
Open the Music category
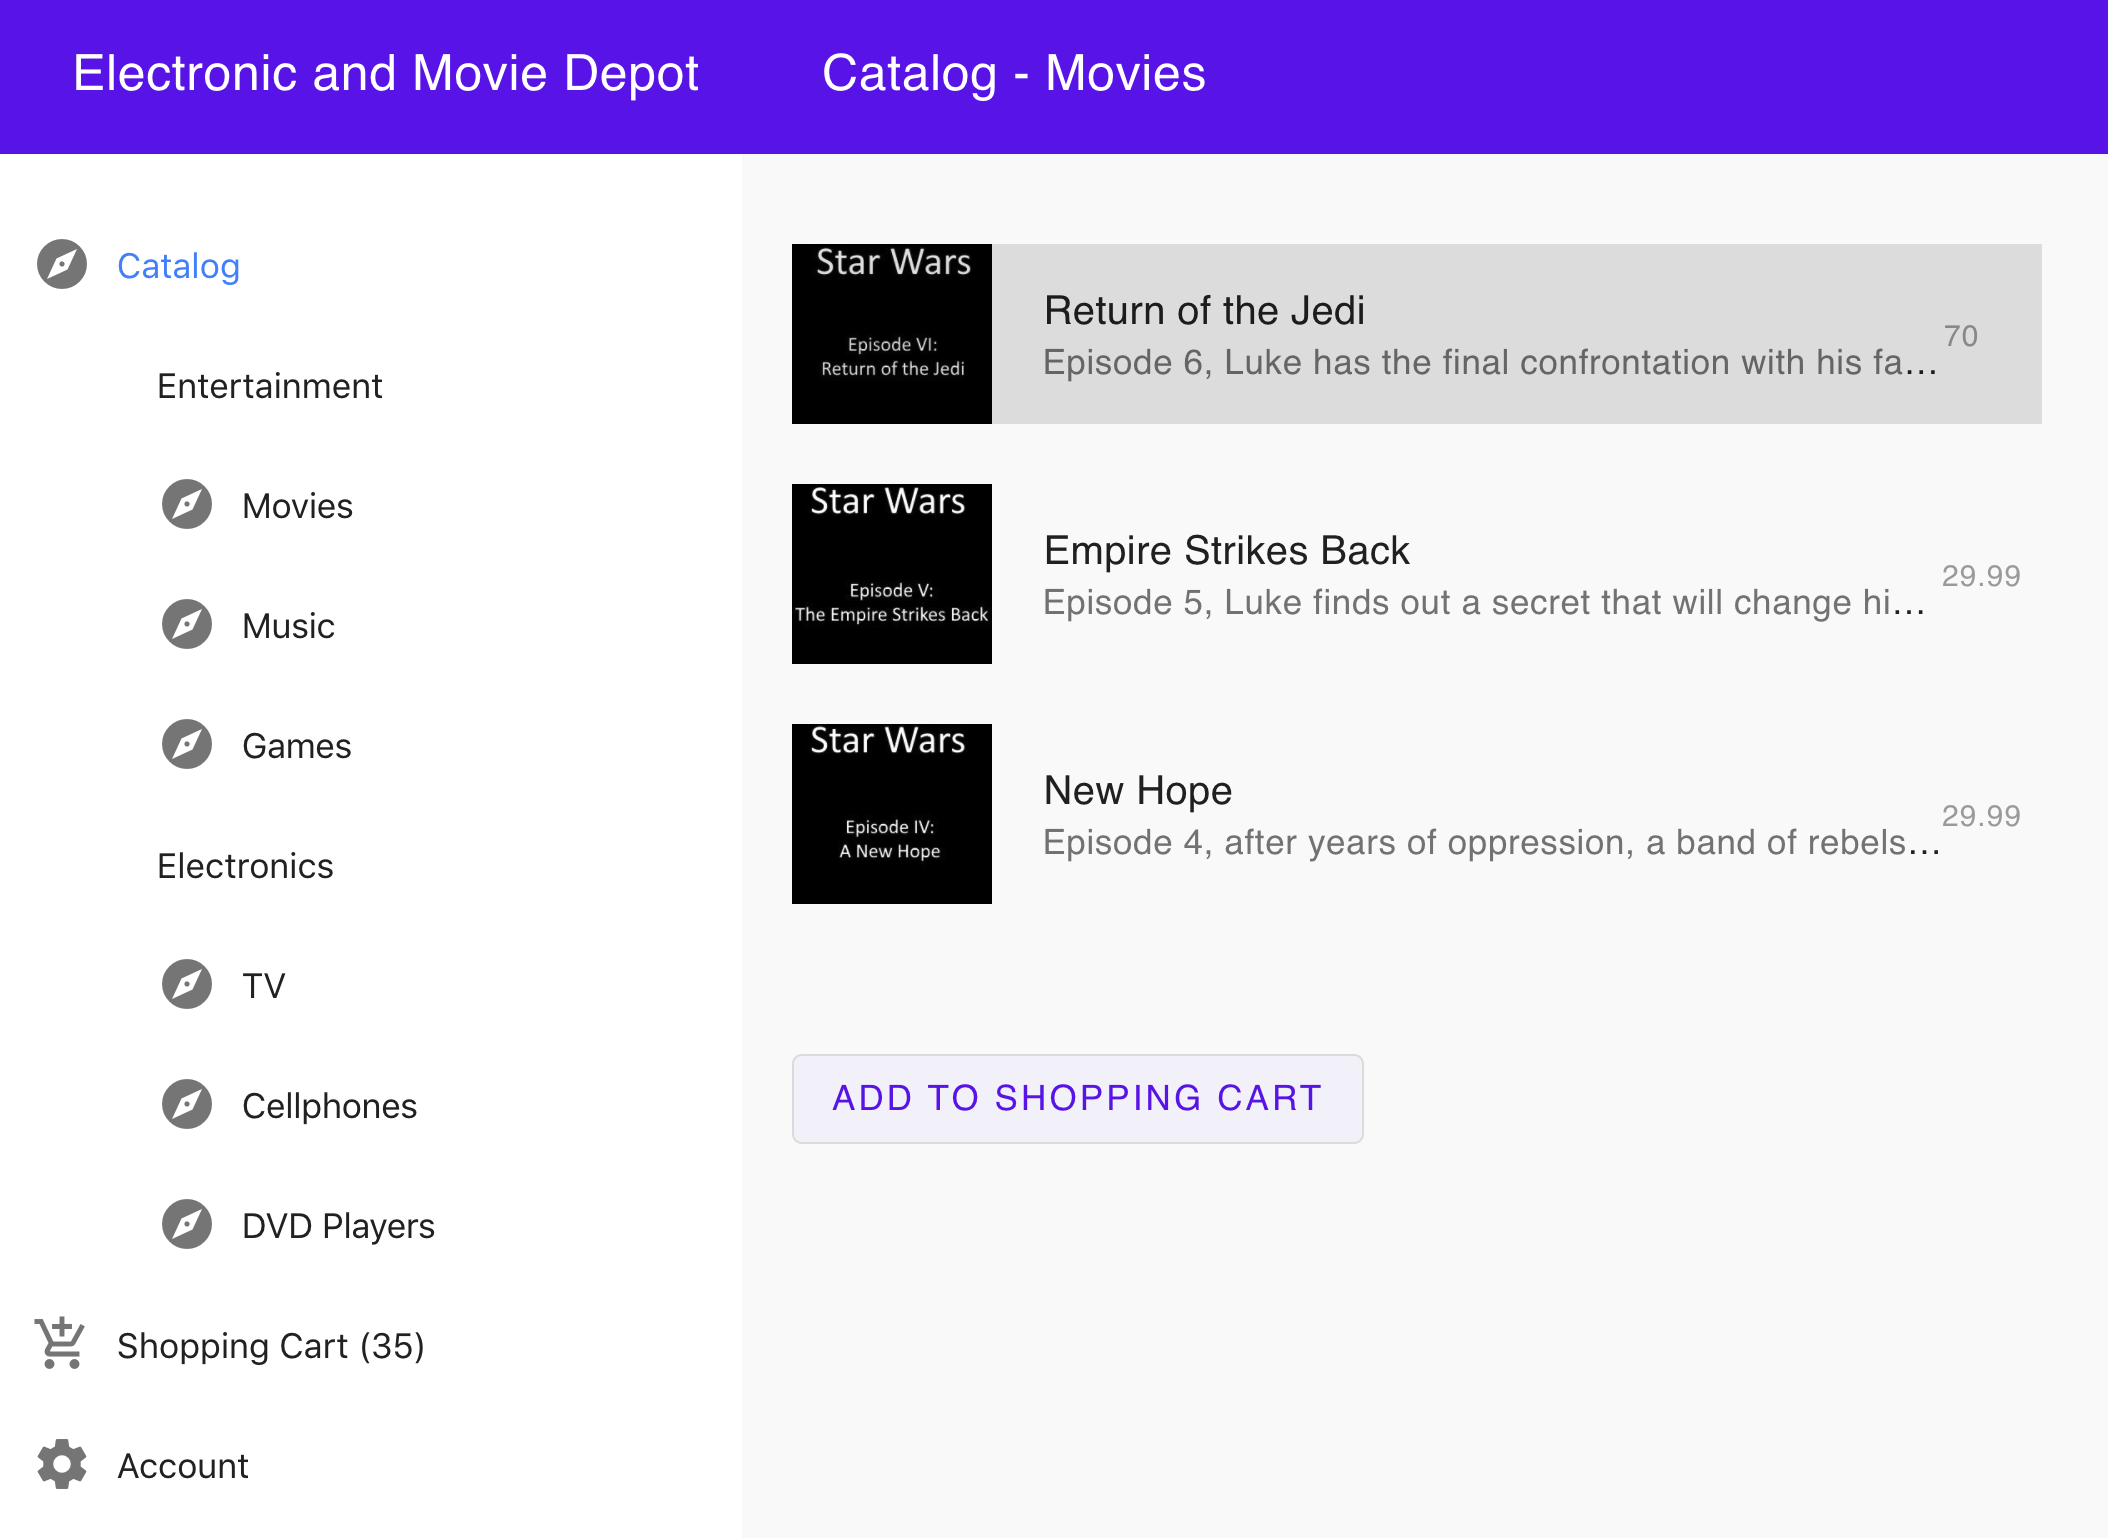pos(288,626)
